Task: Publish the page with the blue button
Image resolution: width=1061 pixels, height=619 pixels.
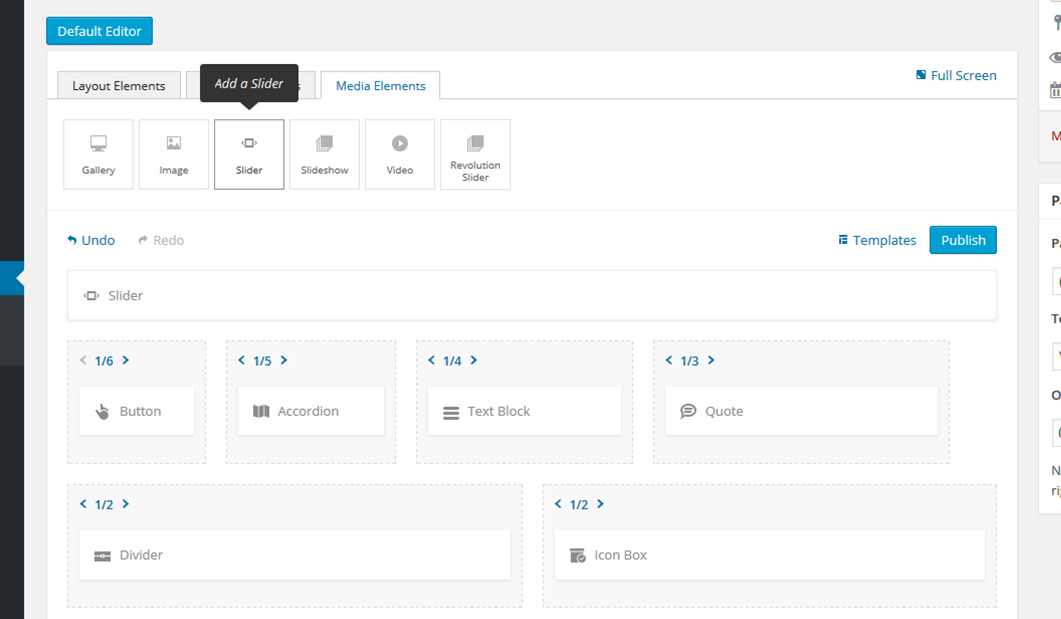Action: click(963, 240)
